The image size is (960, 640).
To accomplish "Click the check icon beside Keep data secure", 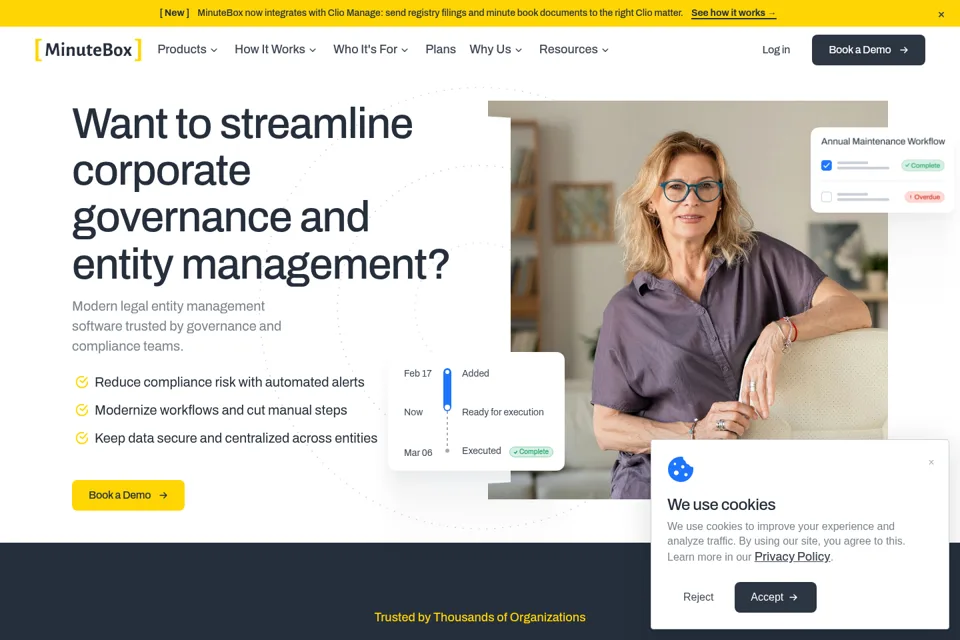I will coord(81,438).
